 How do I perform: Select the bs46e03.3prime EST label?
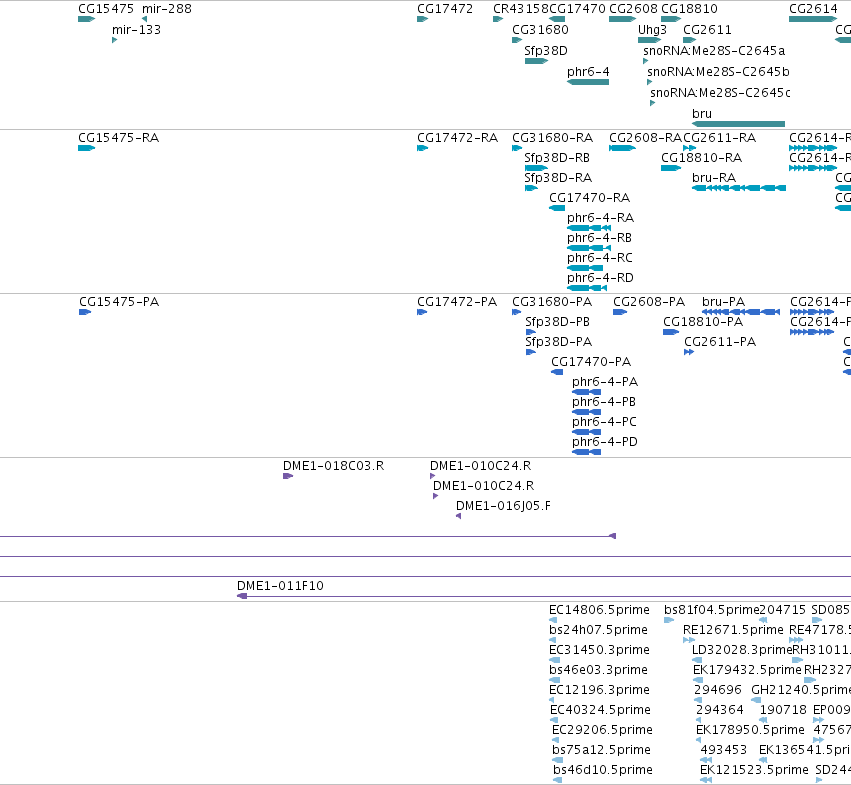(x=598, y=670)
